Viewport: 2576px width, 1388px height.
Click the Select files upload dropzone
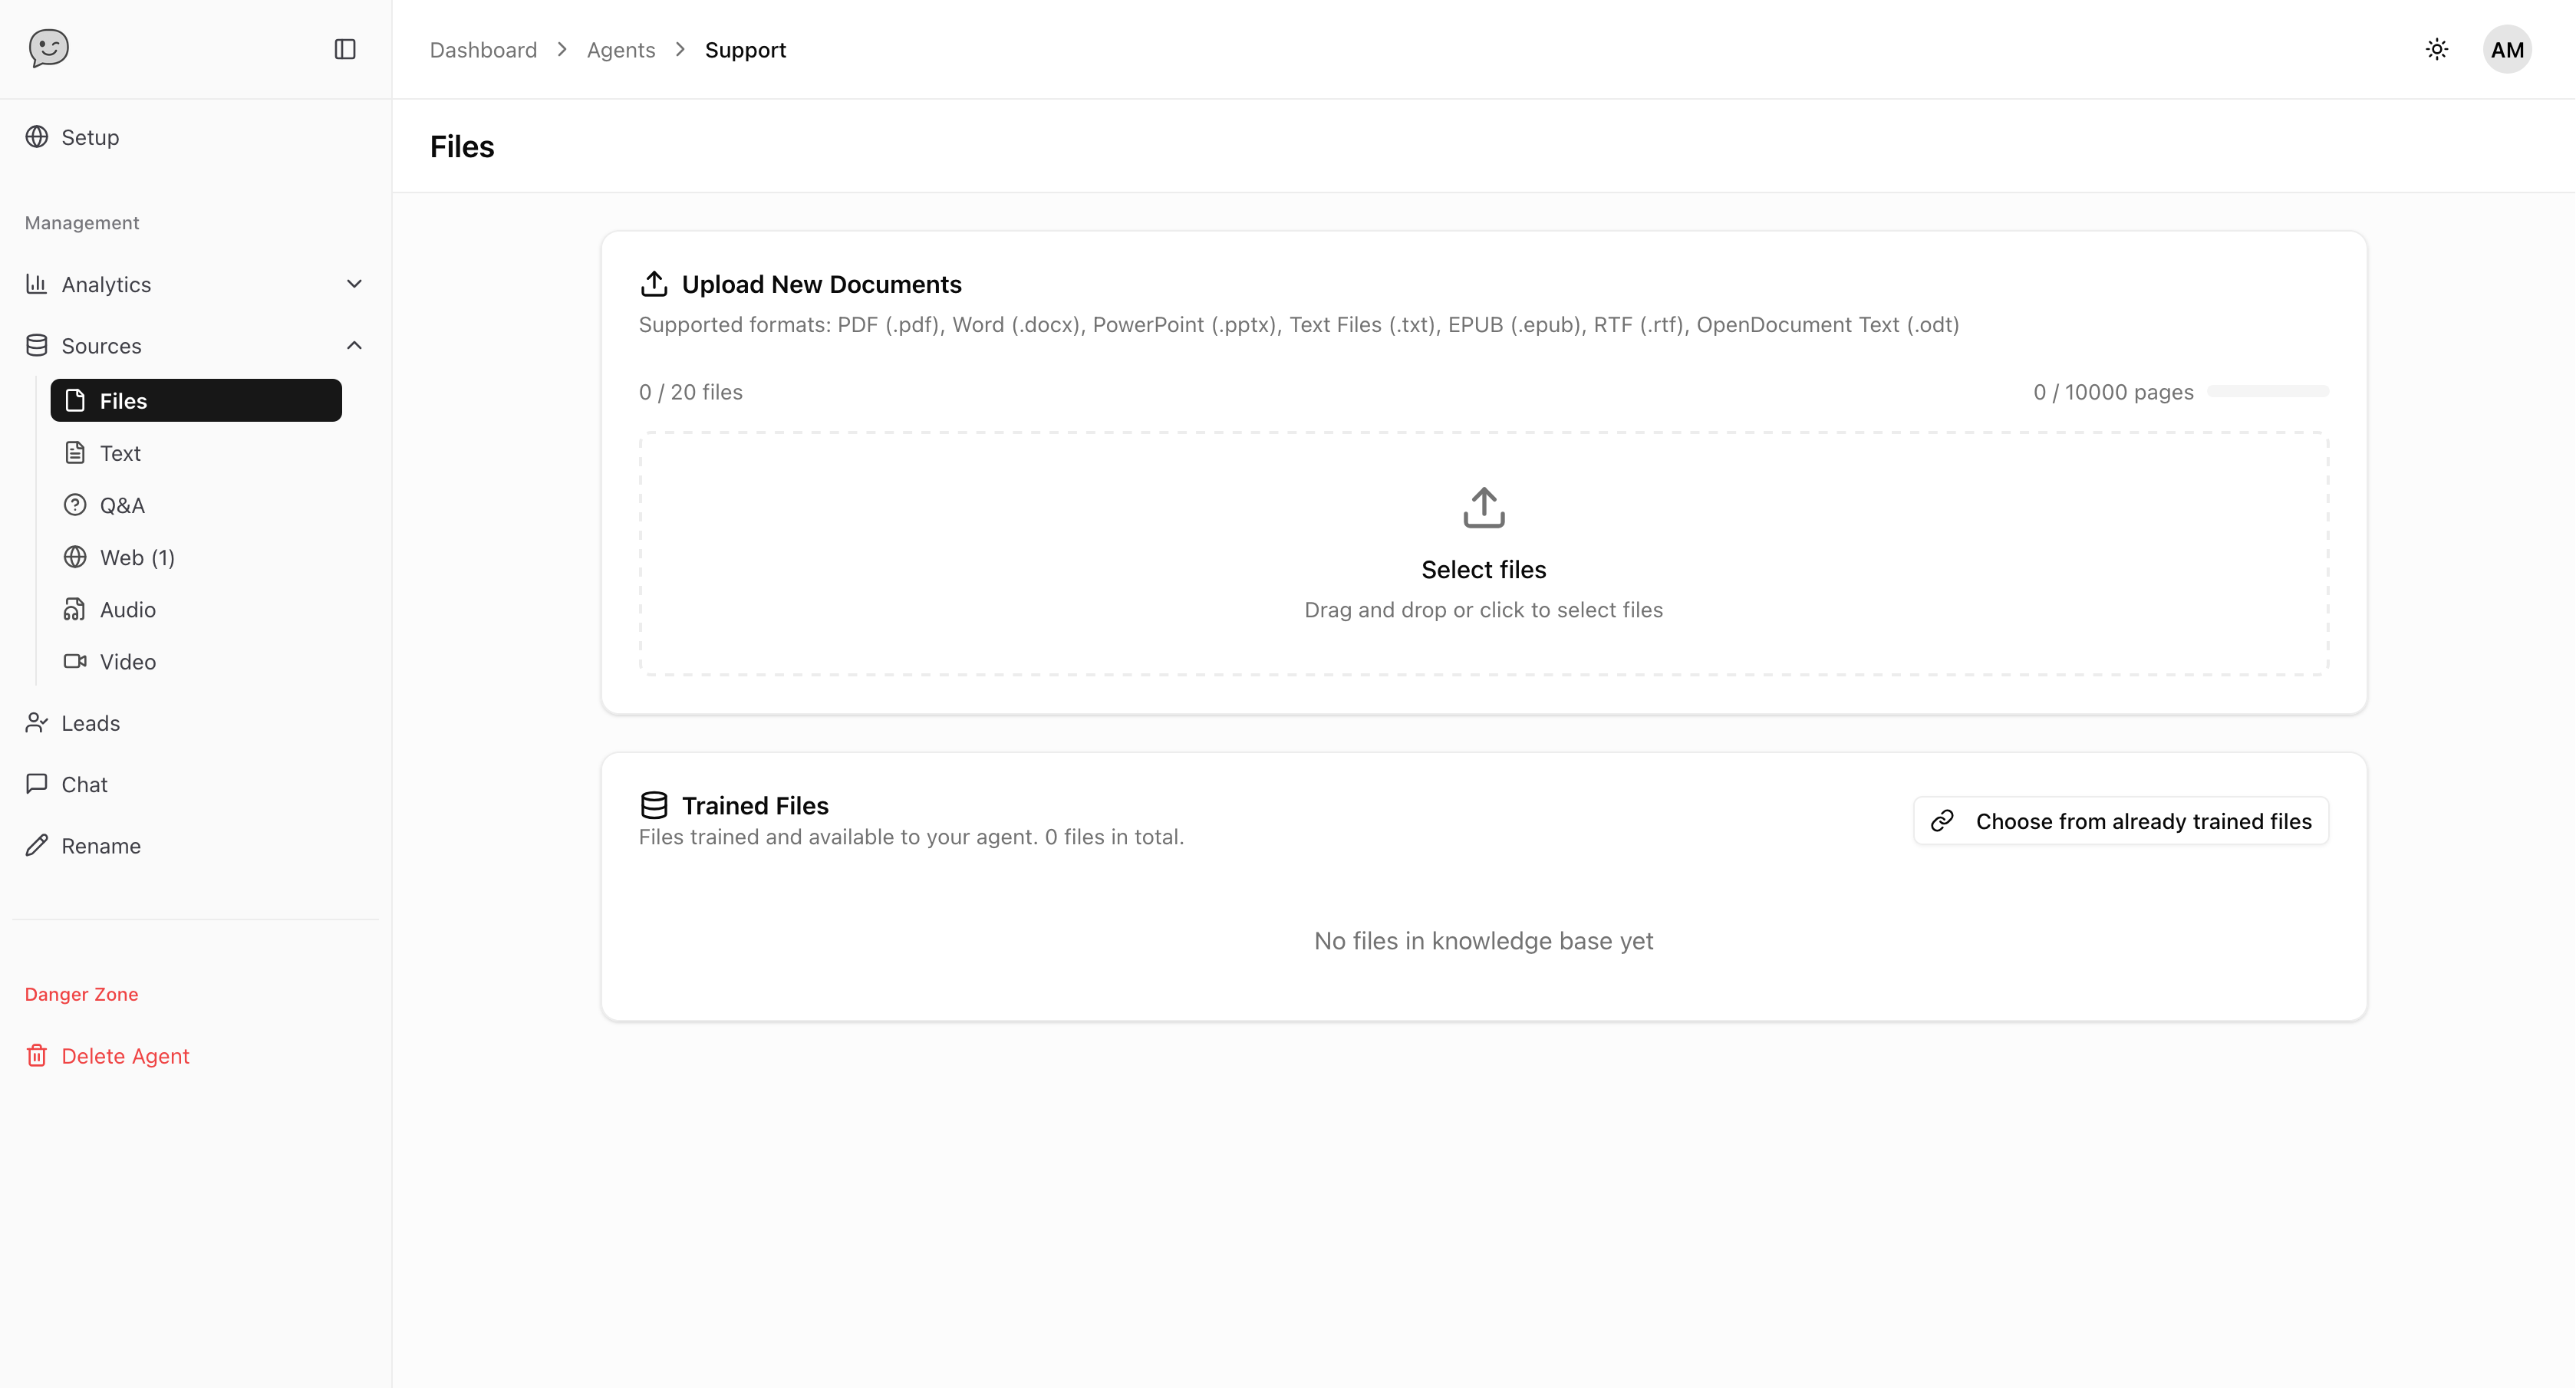tap(1483, 554)
